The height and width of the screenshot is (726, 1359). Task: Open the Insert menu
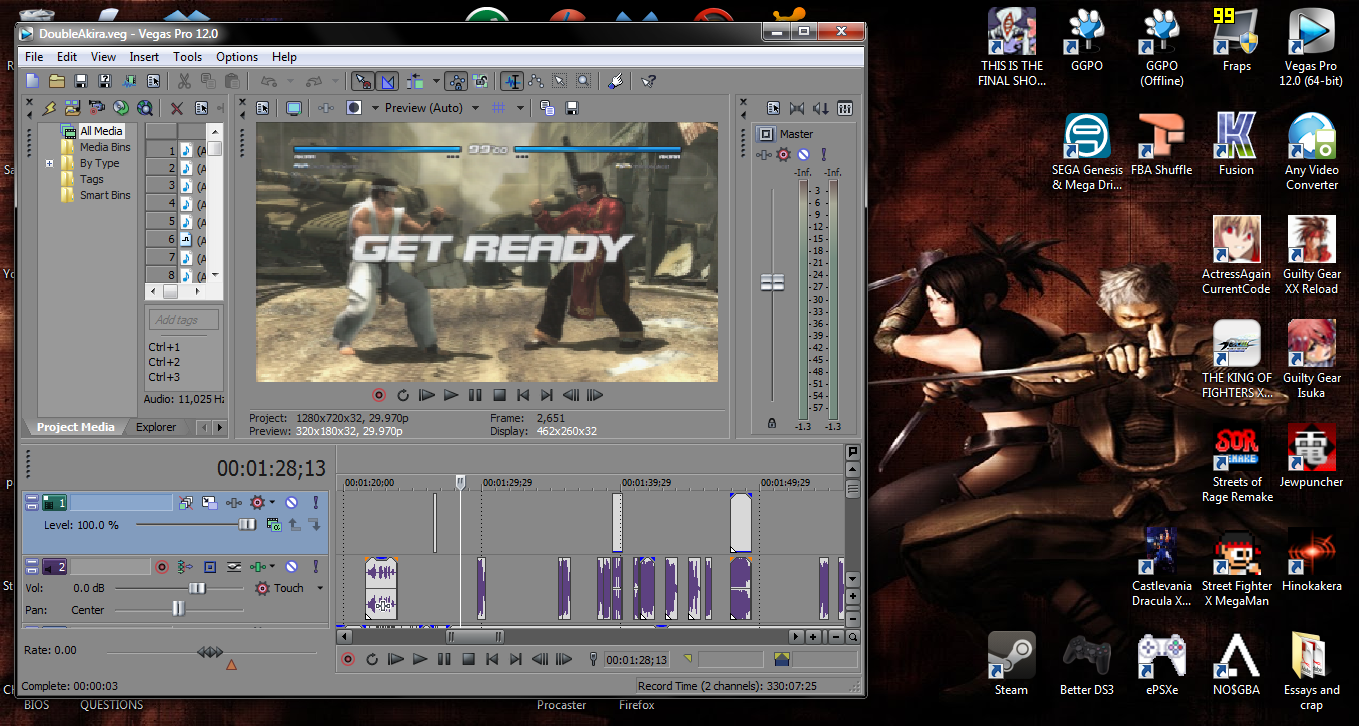click(x=144, y=57)
